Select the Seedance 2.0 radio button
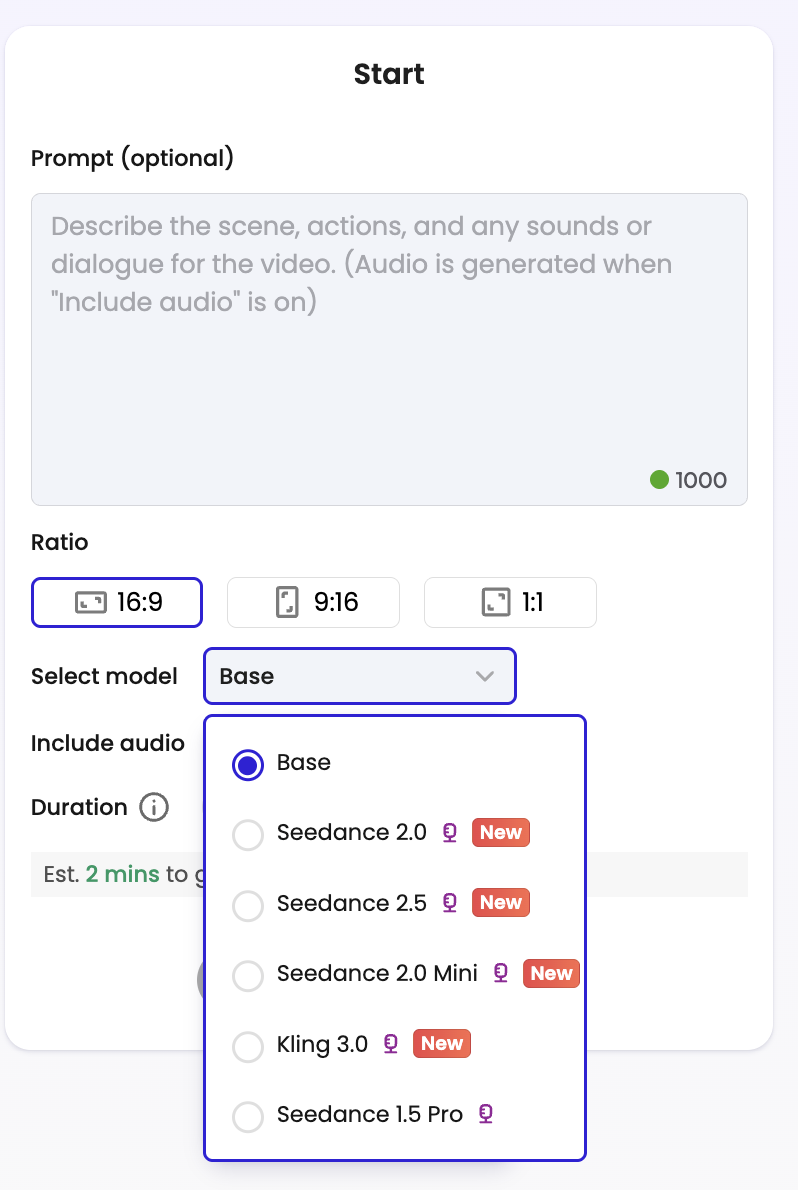Screen dimensions: 798x1190 coord(248,835)
